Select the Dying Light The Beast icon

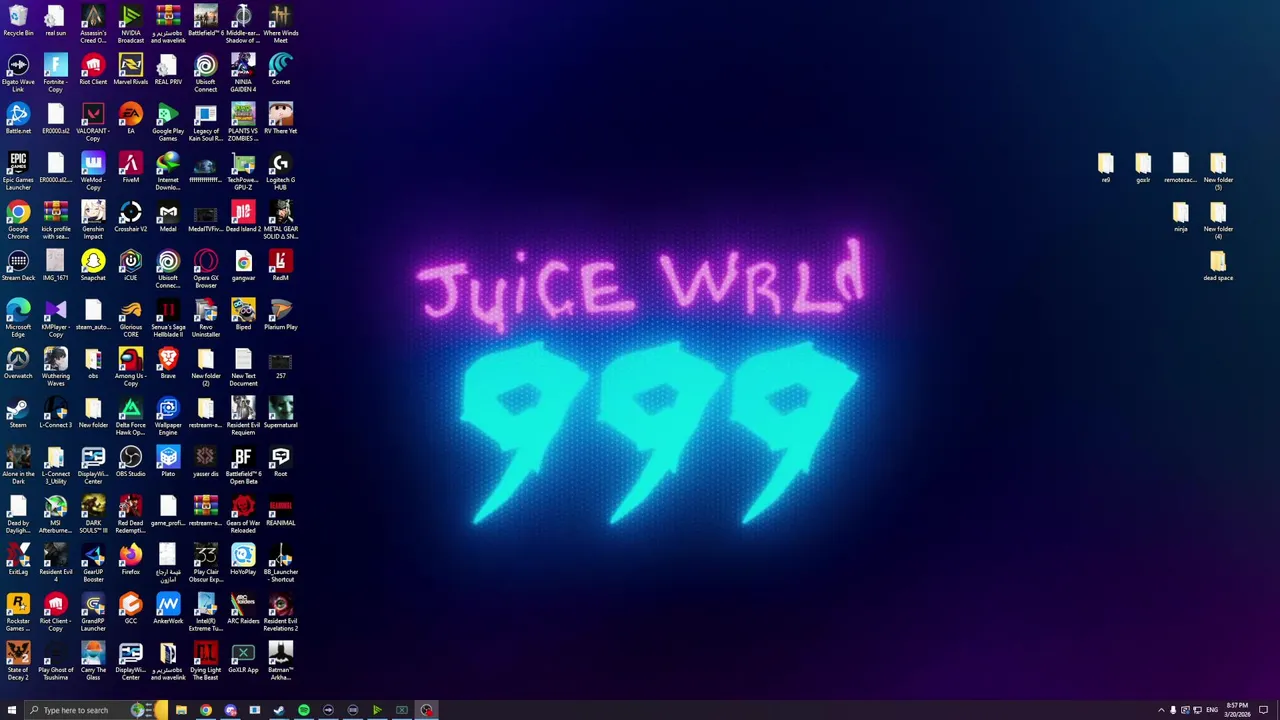click(x=206, y=661)
